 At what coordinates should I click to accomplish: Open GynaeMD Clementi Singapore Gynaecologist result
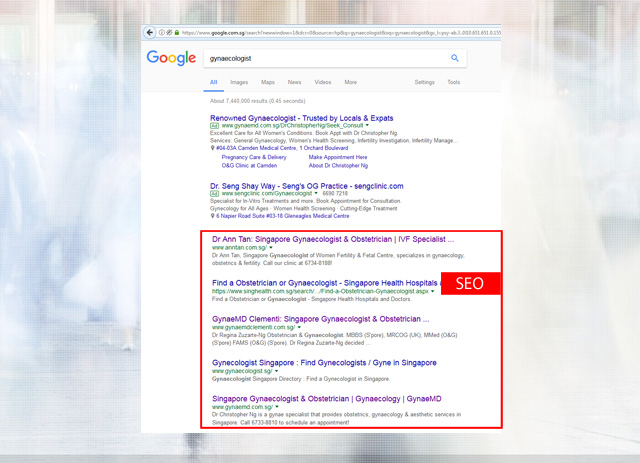pyautogui.click(x=320, y=319)
